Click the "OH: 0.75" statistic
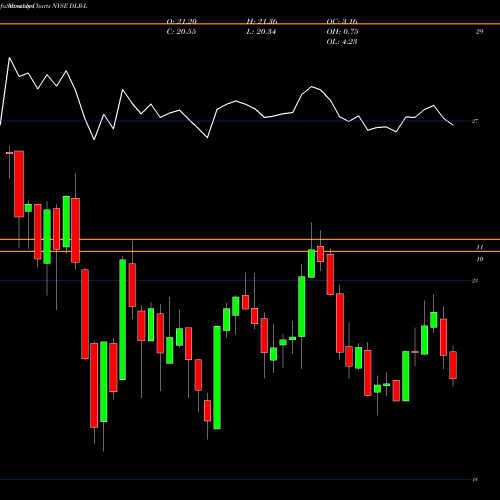Image resolution: width=500 pixels, height=500 pixels. tap(343, 32)
